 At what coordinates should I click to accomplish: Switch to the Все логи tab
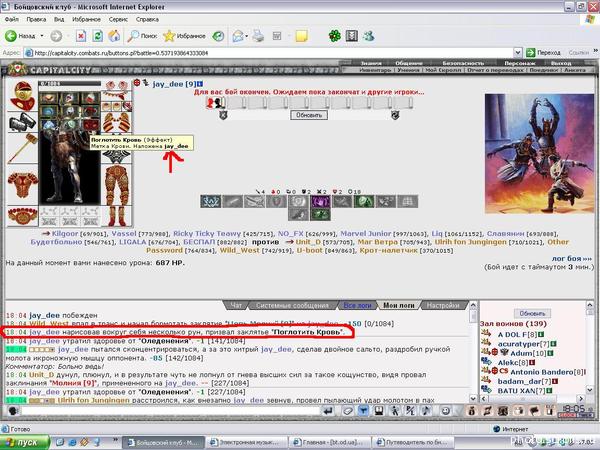click(357, 305)
